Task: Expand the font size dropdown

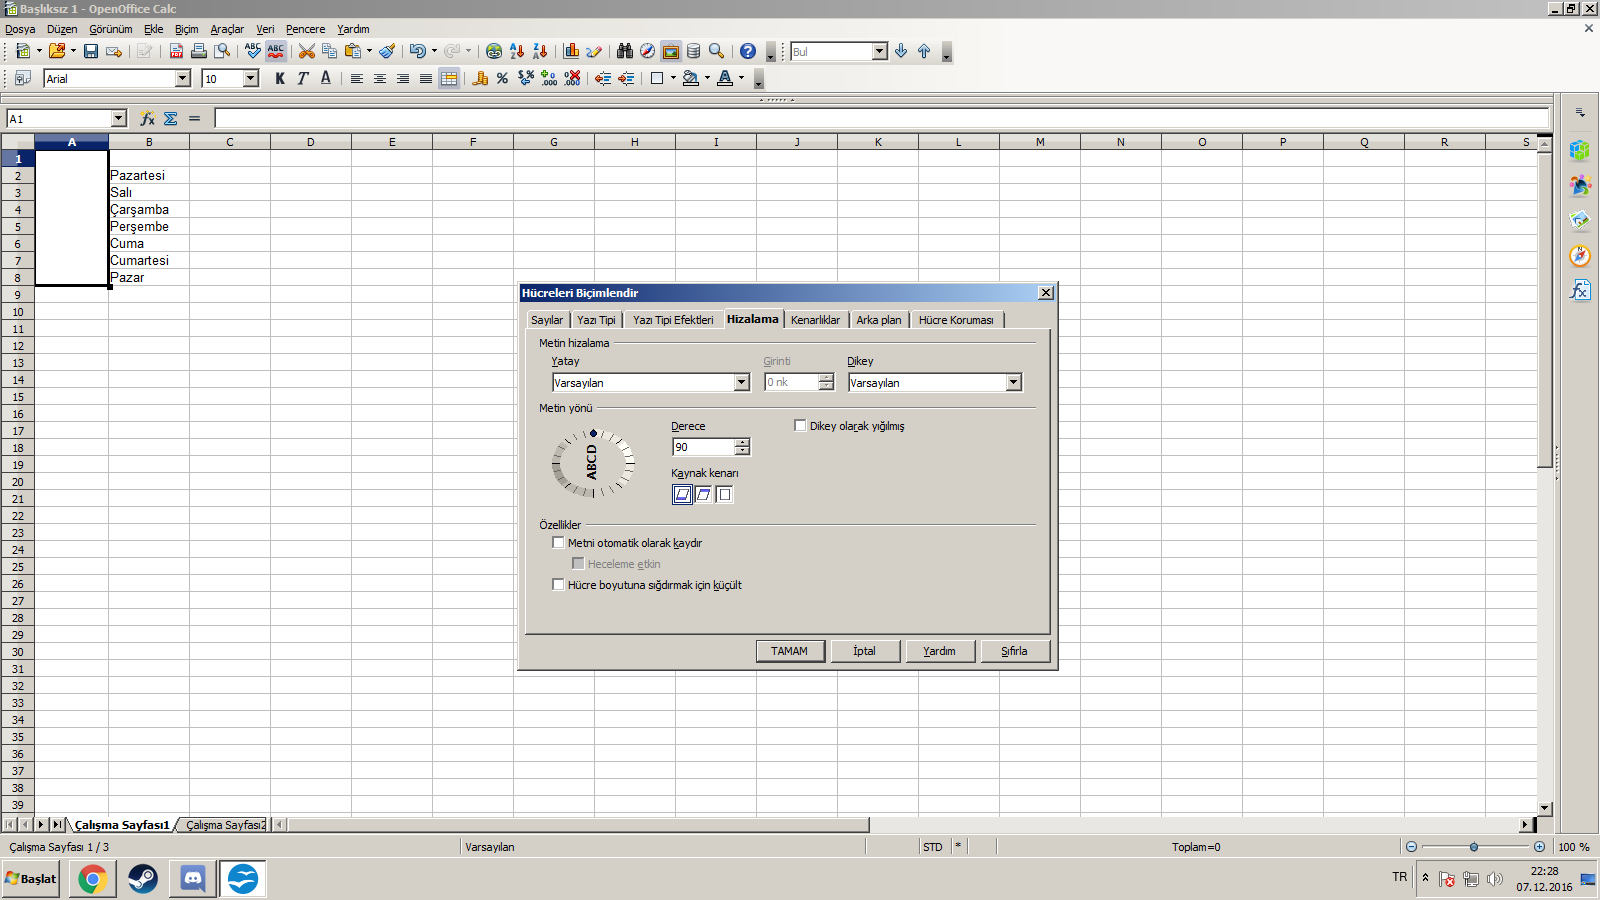Action: click(x=251, y=78)
